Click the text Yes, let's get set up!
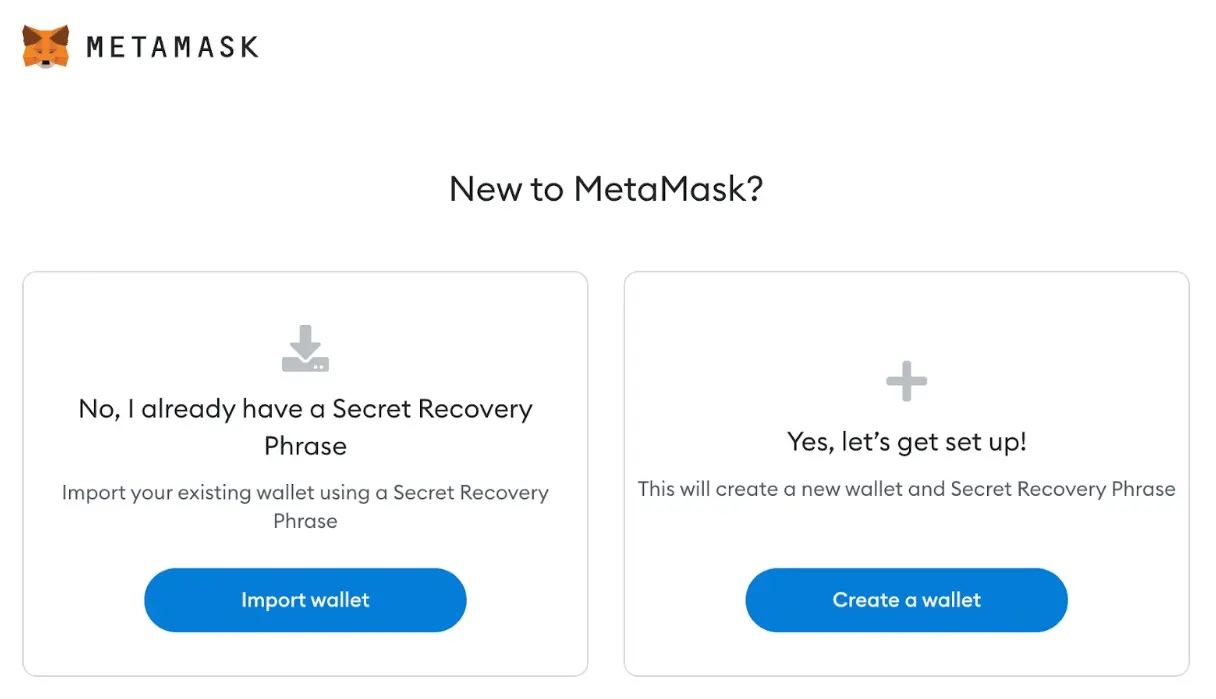The image size is (1216, 699). pyautogui.click(x=906, y=442)
